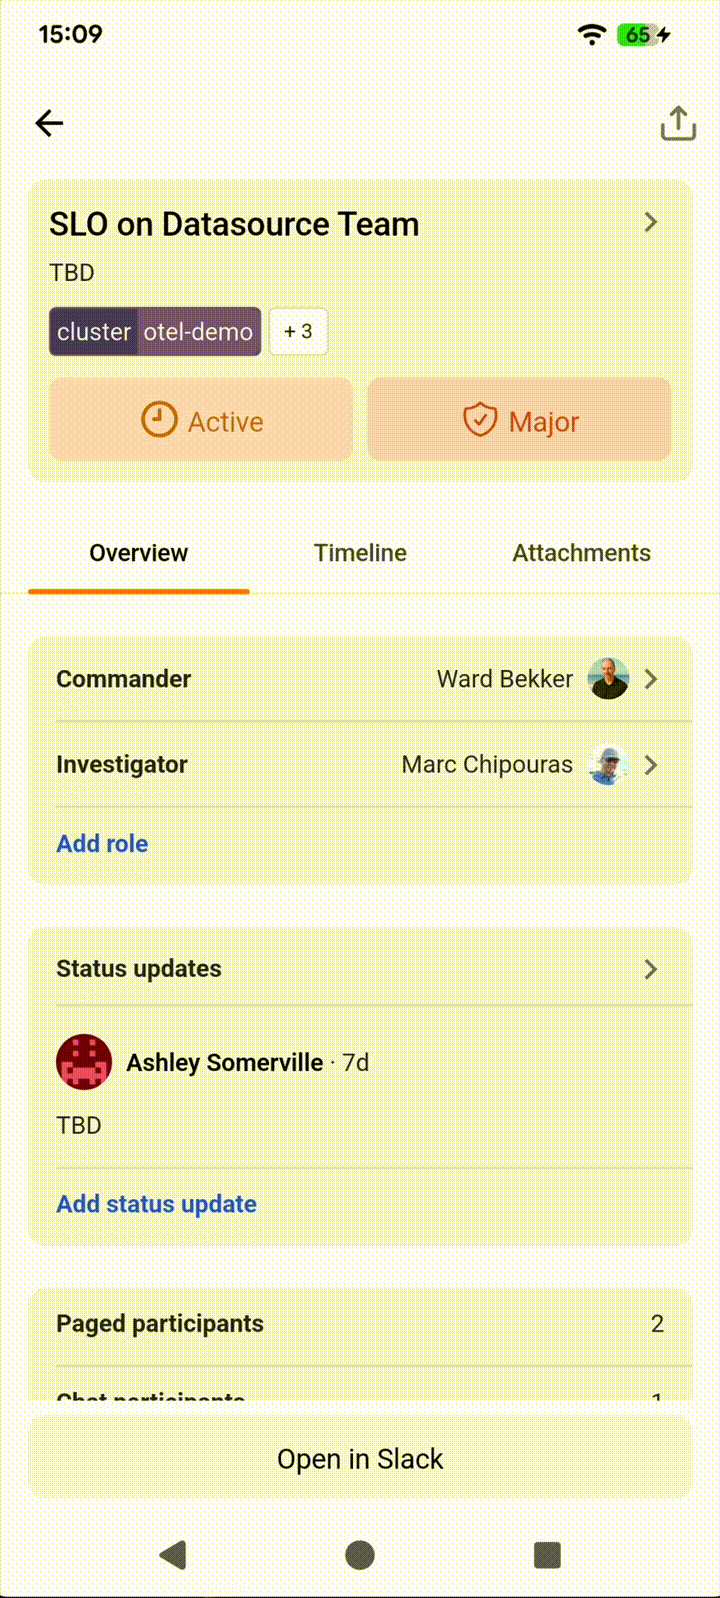Tap the clock icon on Active status

[x=159, y=420]
